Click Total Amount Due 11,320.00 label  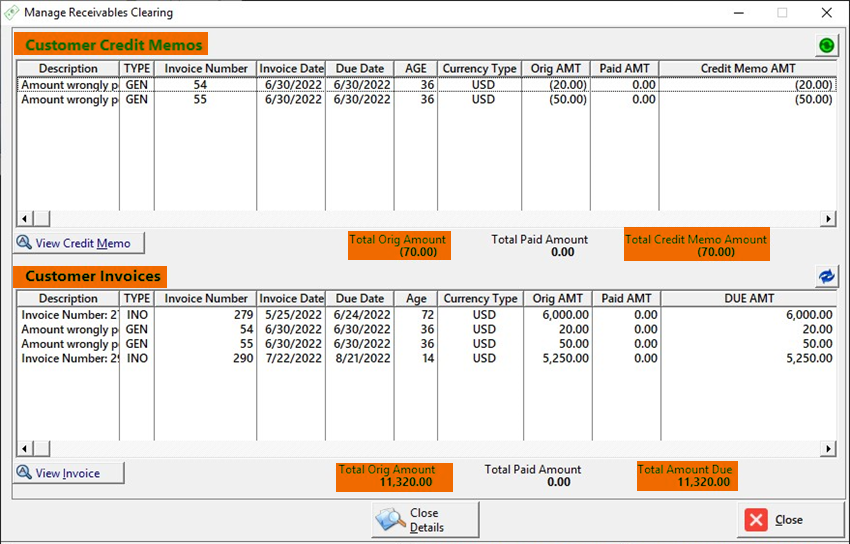(x=687, y=476)
